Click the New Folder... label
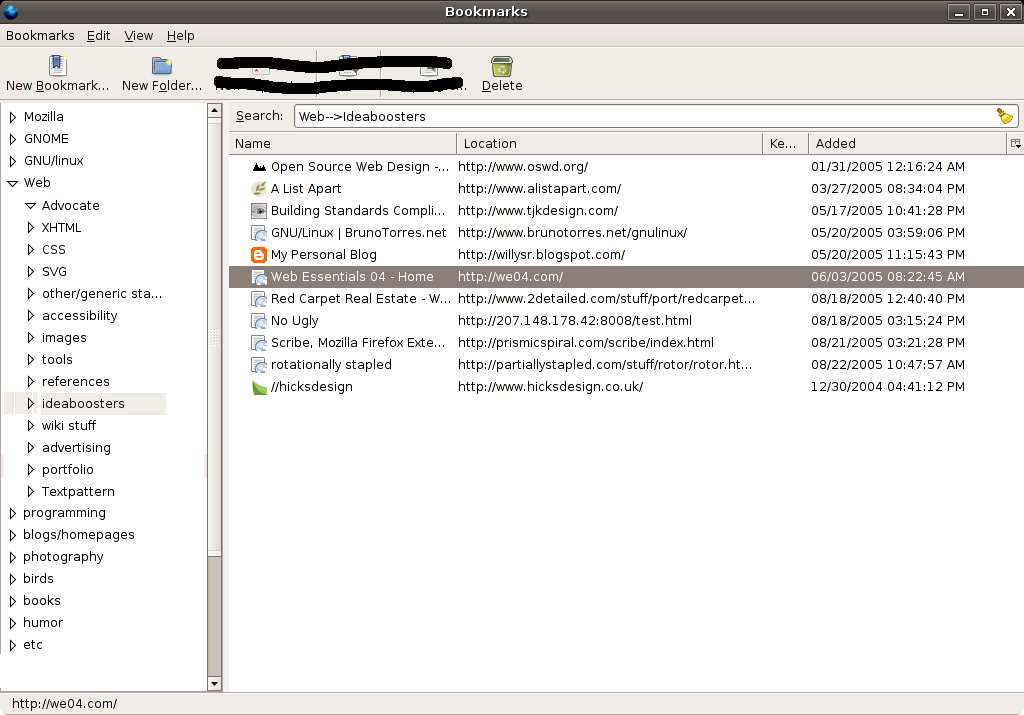Screen dimensions: 1024x715 [x=162, y=86]
